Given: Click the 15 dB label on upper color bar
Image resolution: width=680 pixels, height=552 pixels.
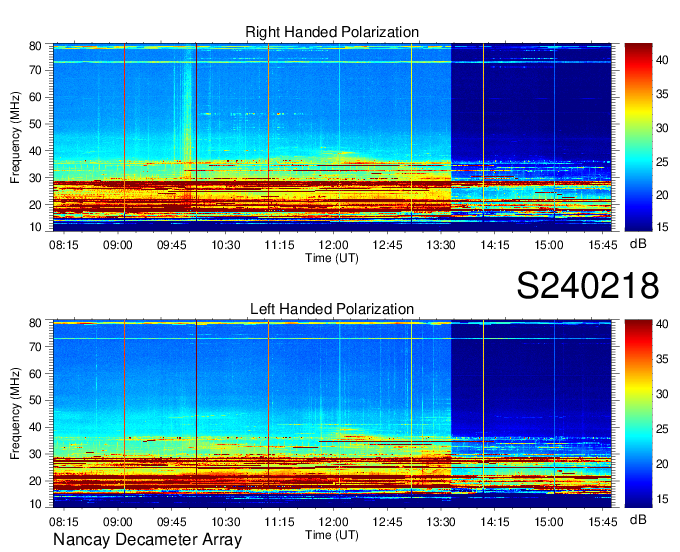Looking at the screenshot, I should 662,226.
